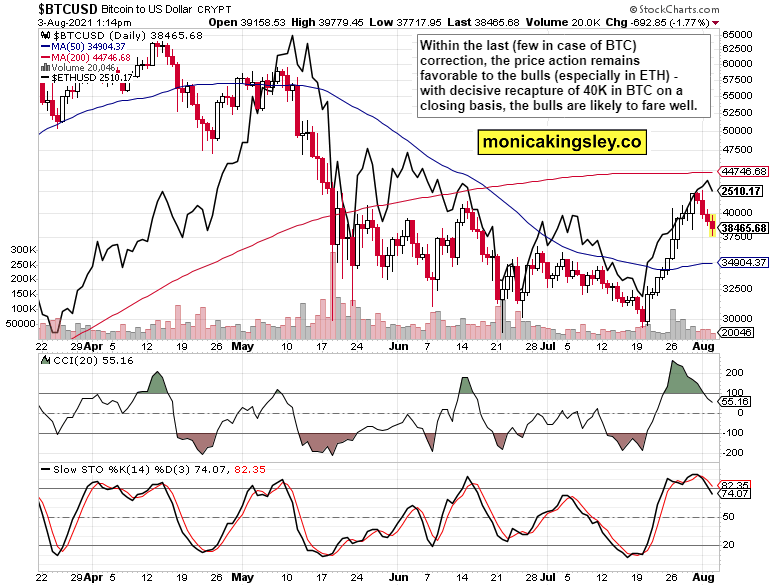The image size is (775, 588).
Task: Click the StockCharts.com copyright icon
Action: tap(633, 9)
